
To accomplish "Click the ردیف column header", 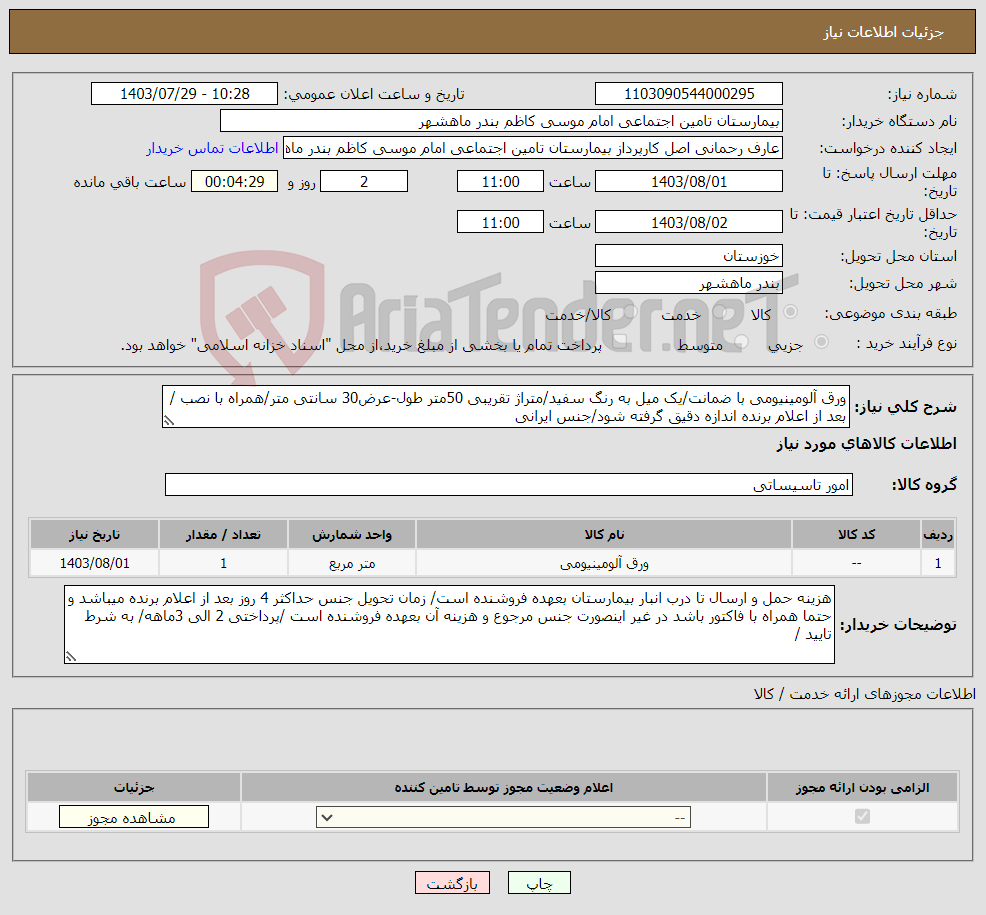I will [938, 535].
